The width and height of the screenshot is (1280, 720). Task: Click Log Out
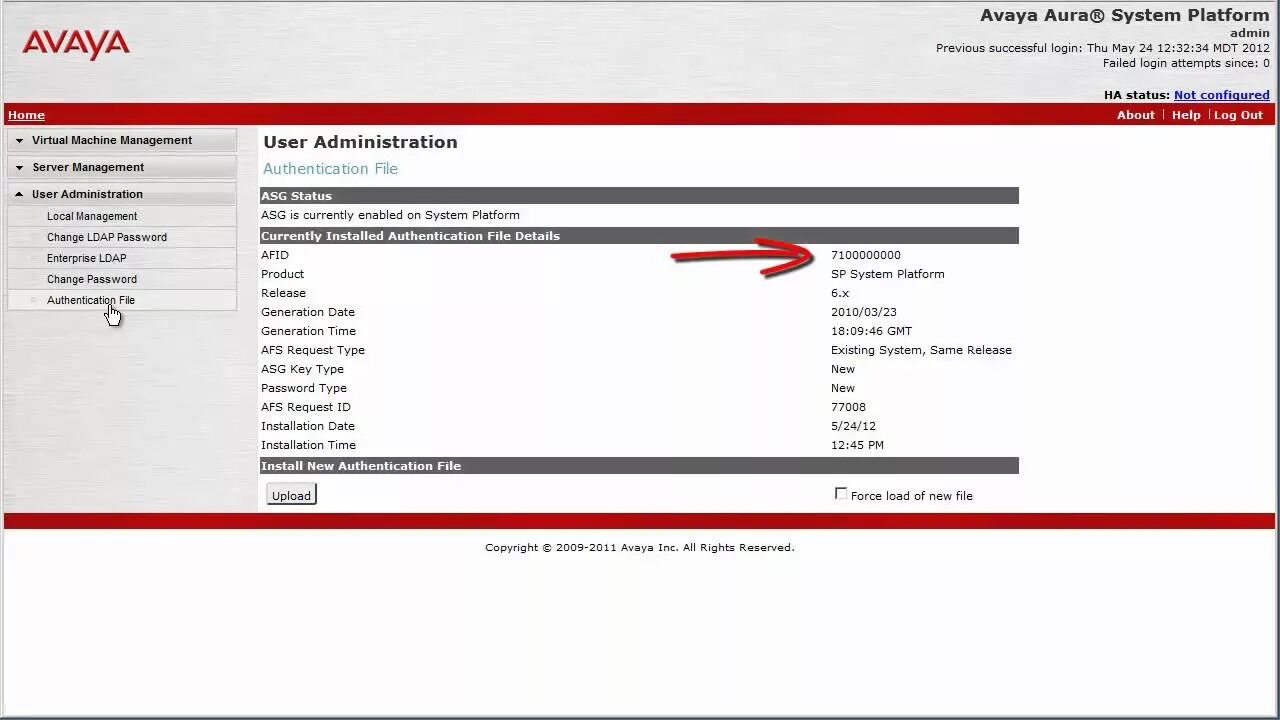1238,114
